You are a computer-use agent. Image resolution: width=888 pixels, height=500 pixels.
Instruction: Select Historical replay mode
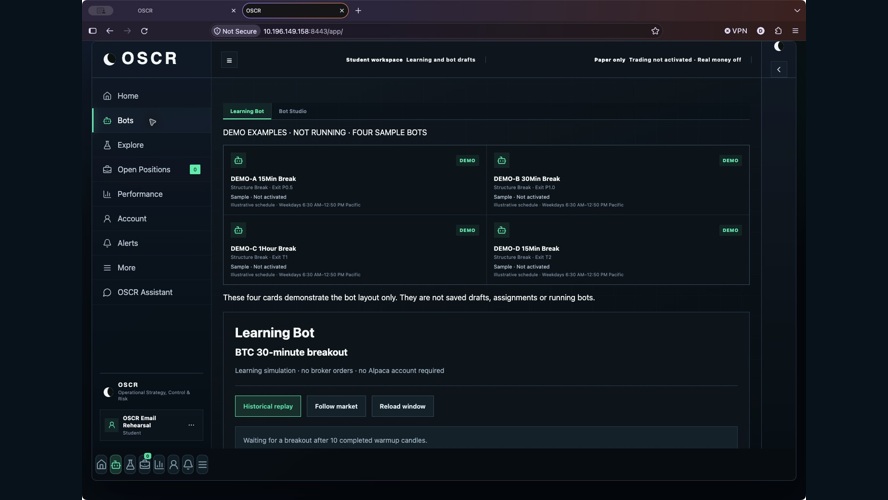coord(268,406)
